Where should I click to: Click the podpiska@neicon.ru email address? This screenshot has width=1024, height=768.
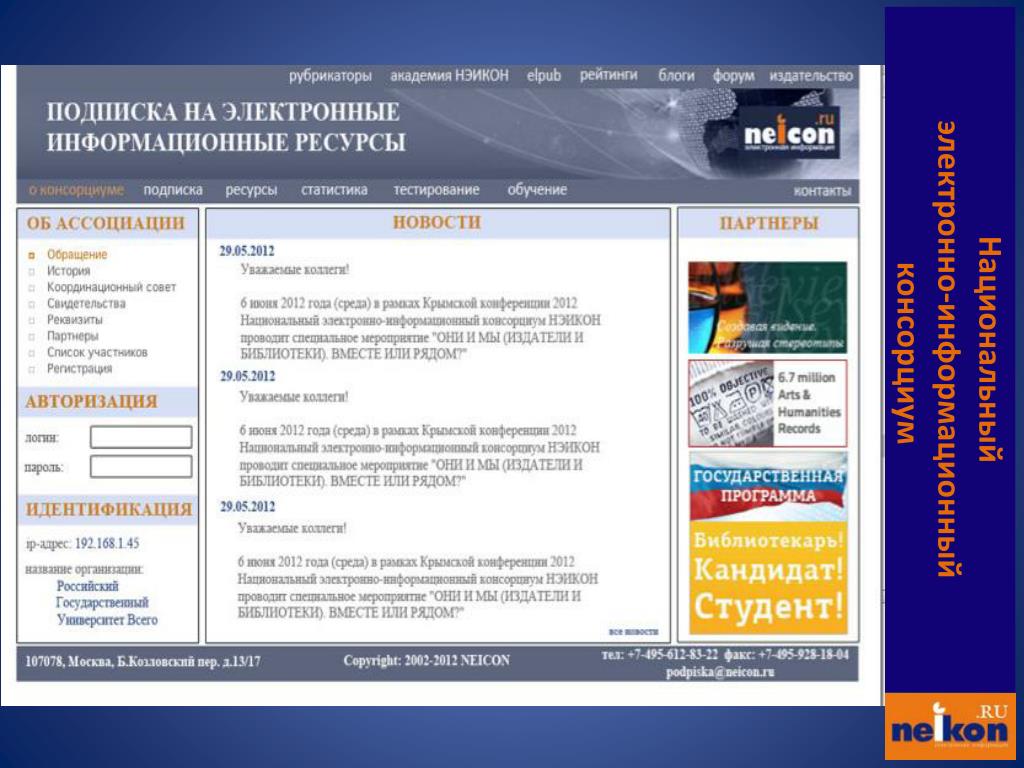[720, 672]
